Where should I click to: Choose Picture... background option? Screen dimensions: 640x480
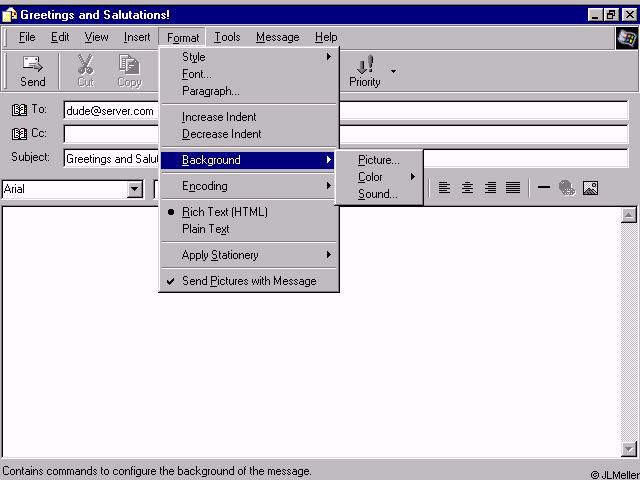pyautogui.click(x=379, y=160)
